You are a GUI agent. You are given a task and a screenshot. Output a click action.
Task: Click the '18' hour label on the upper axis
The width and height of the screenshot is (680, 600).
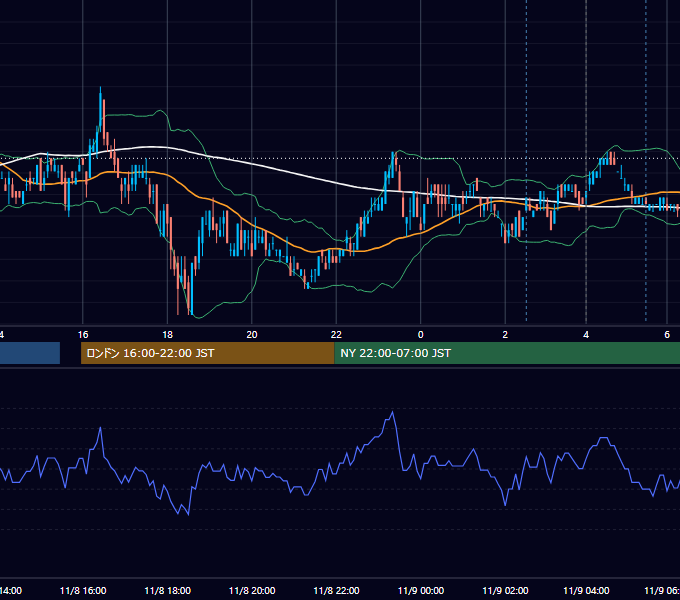[167, 335]
